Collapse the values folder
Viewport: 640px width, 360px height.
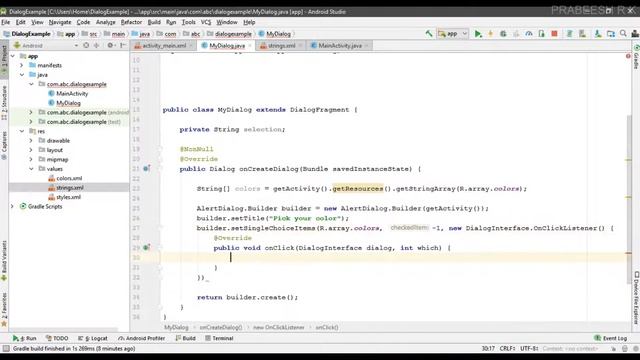point(31,169)
